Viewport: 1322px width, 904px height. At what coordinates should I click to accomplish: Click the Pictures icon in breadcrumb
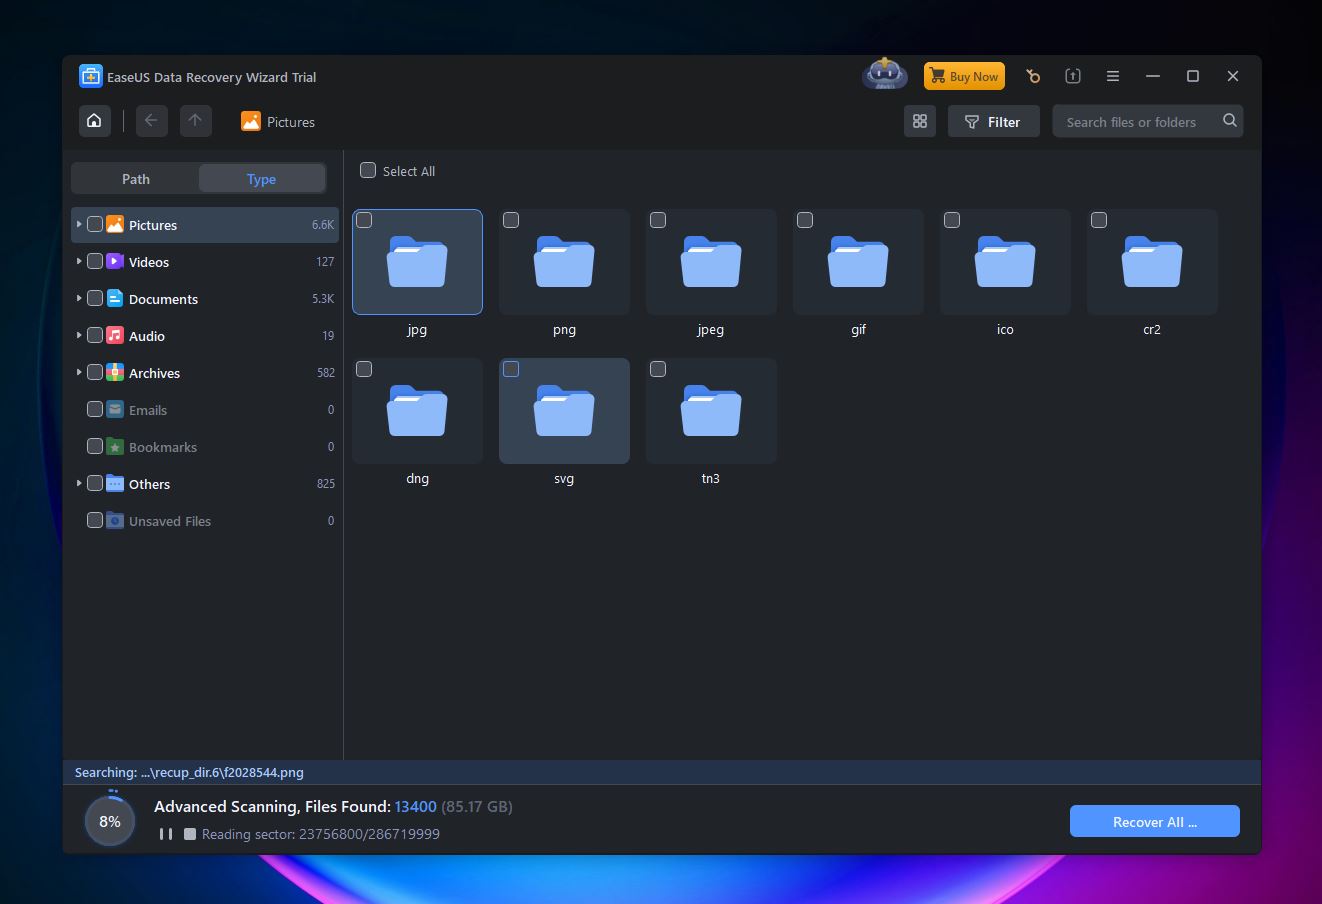(250, 121)
